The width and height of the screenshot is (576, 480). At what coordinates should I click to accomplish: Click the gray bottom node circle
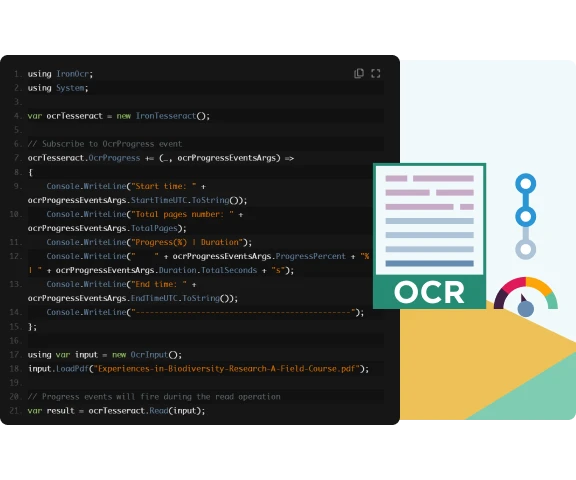pyautogui.click(x=526, y=249)
